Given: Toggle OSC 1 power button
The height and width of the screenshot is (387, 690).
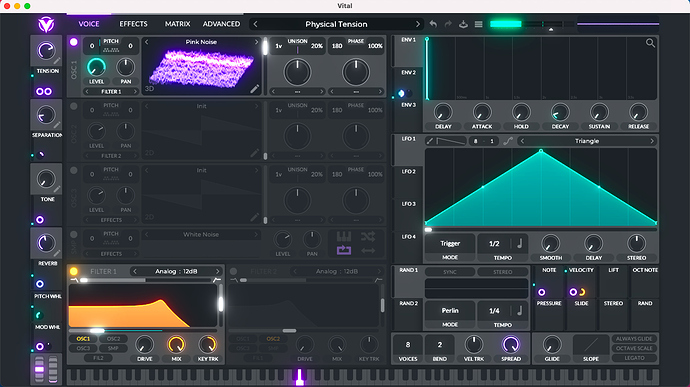Looking at the screenshot, I should point(73,42).
